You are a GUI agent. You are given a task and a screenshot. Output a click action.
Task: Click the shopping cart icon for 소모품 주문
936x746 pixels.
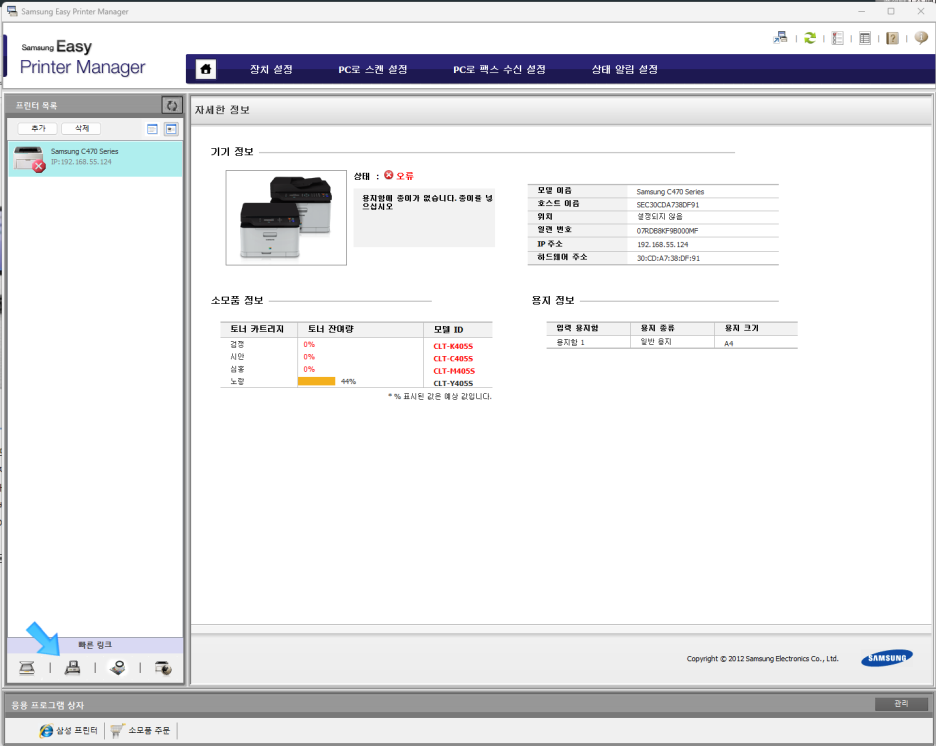click(x=117, y=730)
